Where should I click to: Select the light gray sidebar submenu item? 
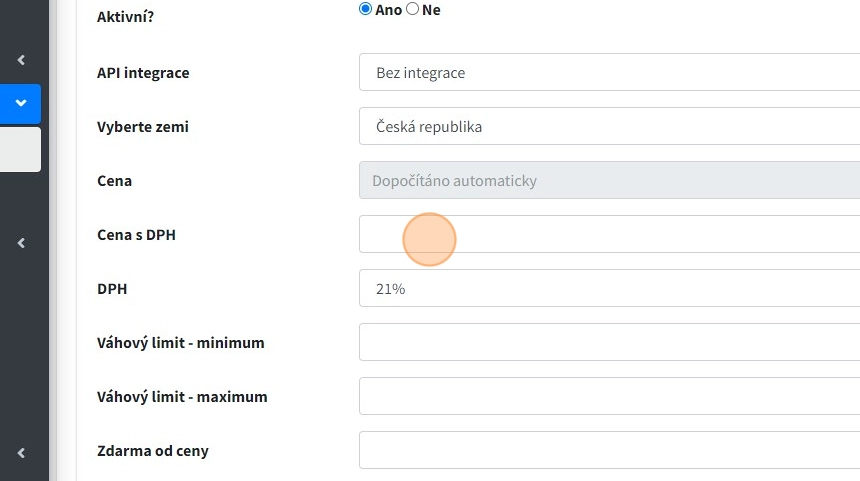click(20, 149)
